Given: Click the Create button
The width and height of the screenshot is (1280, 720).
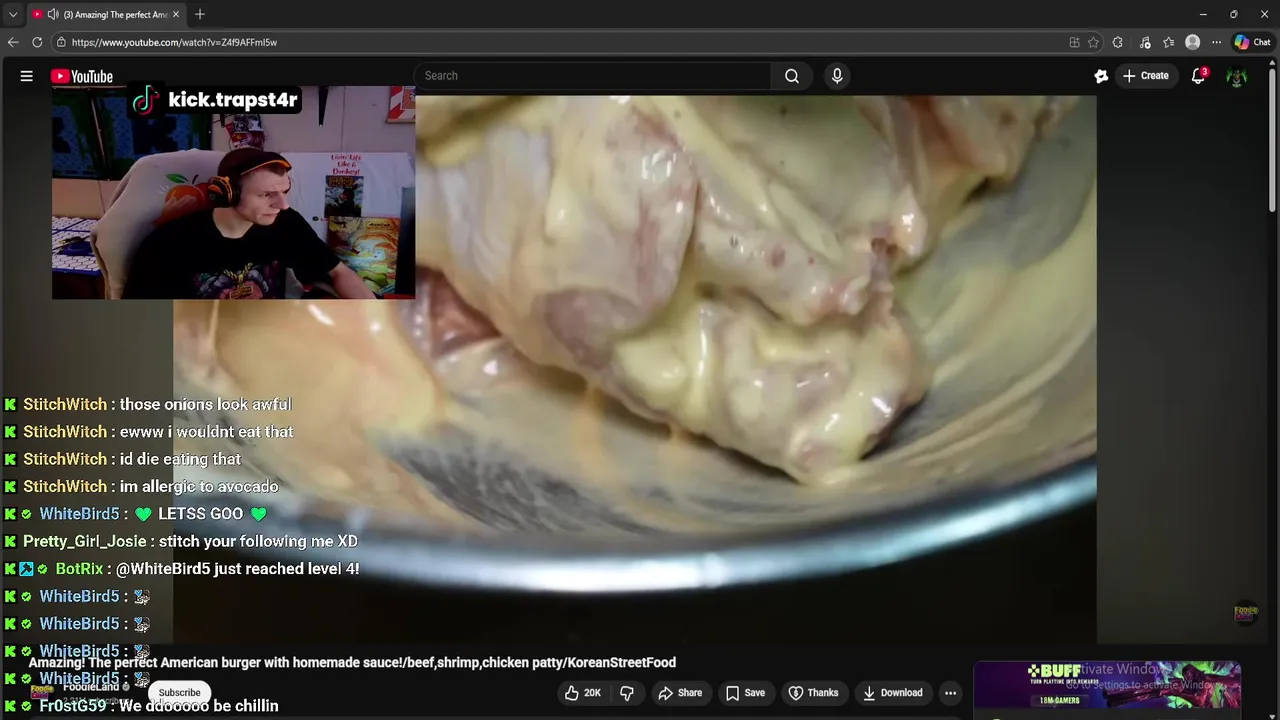Looking at the screenshot, I should click(x=1146, y=76).
